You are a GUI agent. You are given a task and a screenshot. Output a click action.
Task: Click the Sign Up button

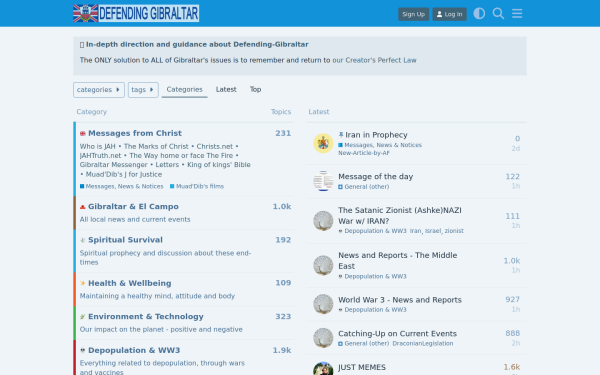tap(413, 14)
